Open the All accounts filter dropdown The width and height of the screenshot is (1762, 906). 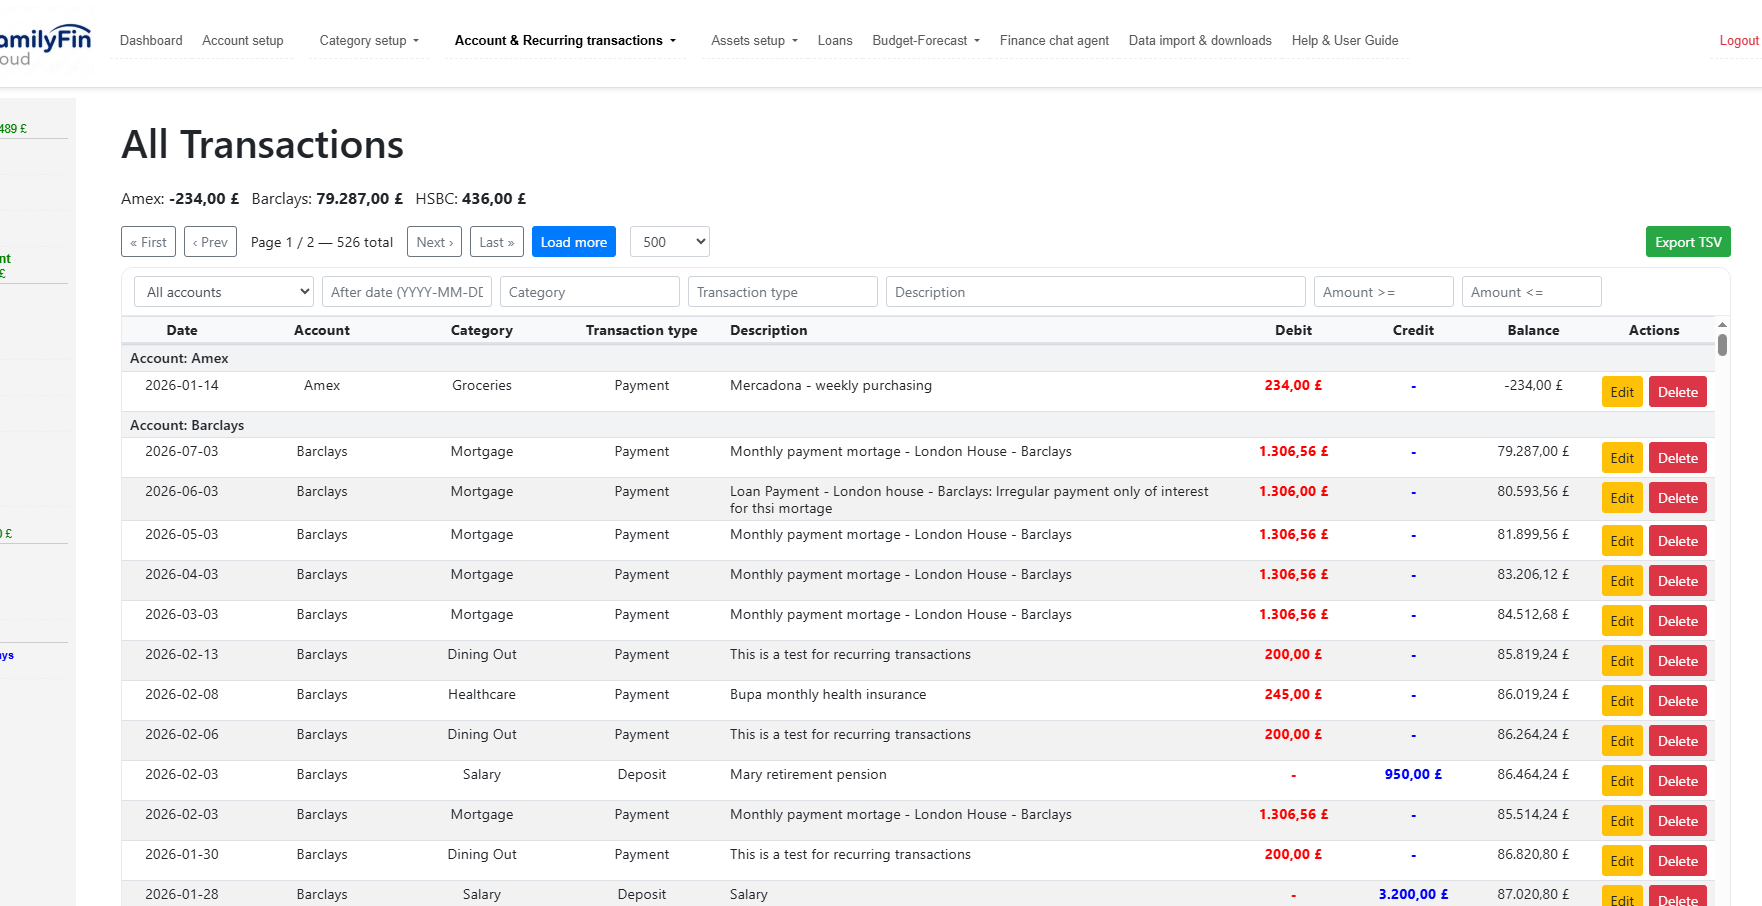coord(224,292)
